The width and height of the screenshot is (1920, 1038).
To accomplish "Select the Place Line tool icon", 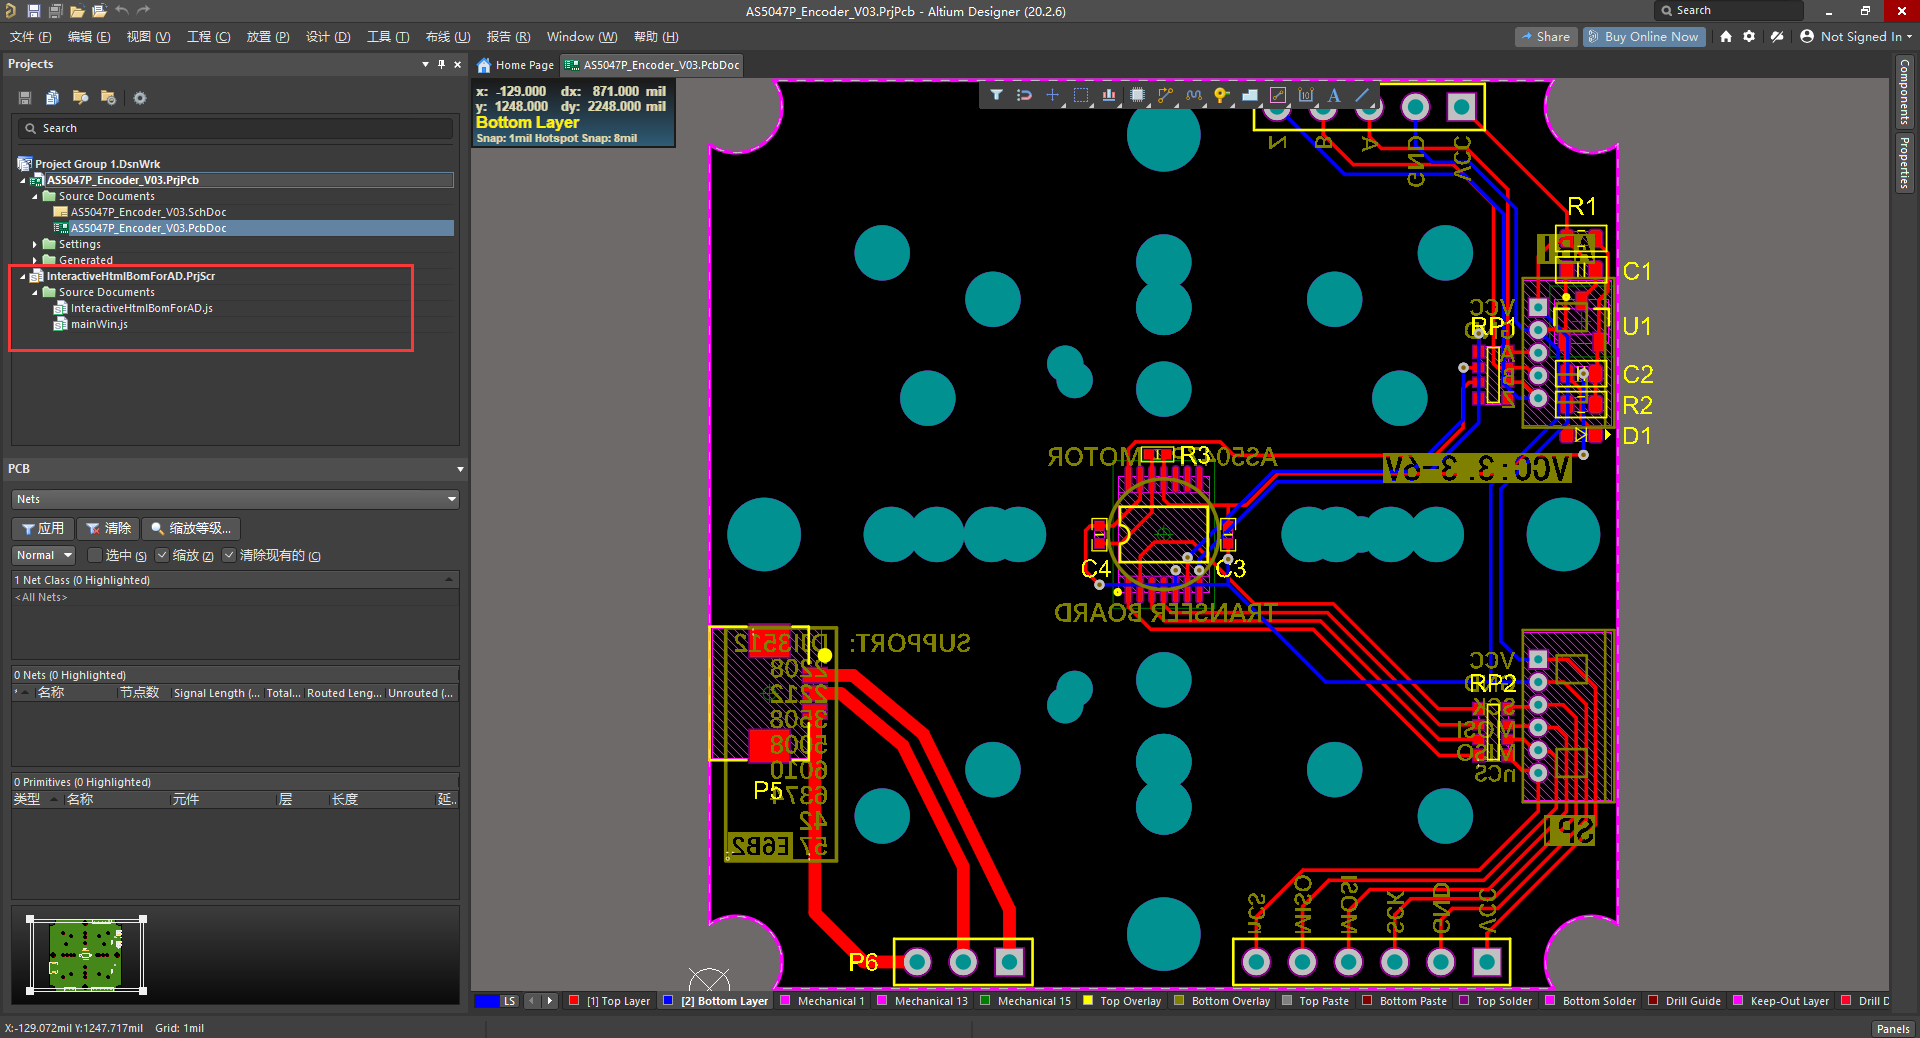I will click(1362, 95).
